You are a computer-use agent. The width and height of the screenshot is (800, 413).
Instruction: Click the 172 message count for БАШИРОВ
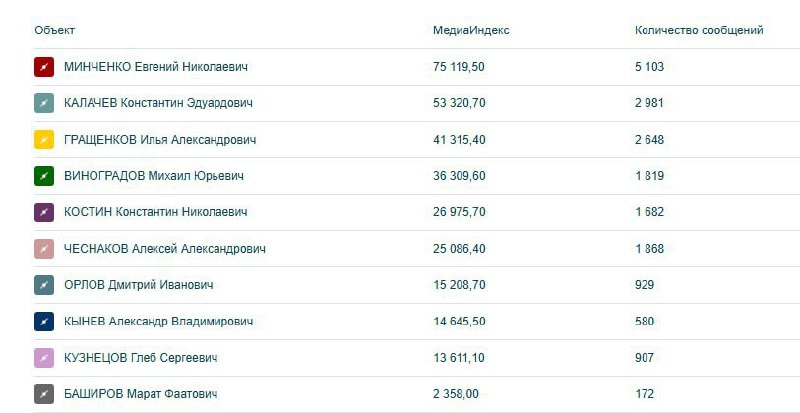click(644, 394)
